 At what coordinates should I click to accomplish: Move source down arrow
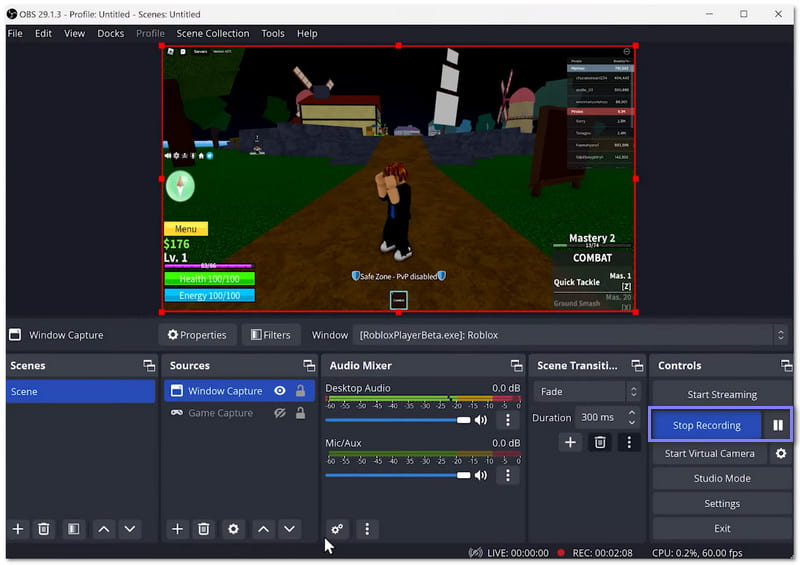(289, 529)
